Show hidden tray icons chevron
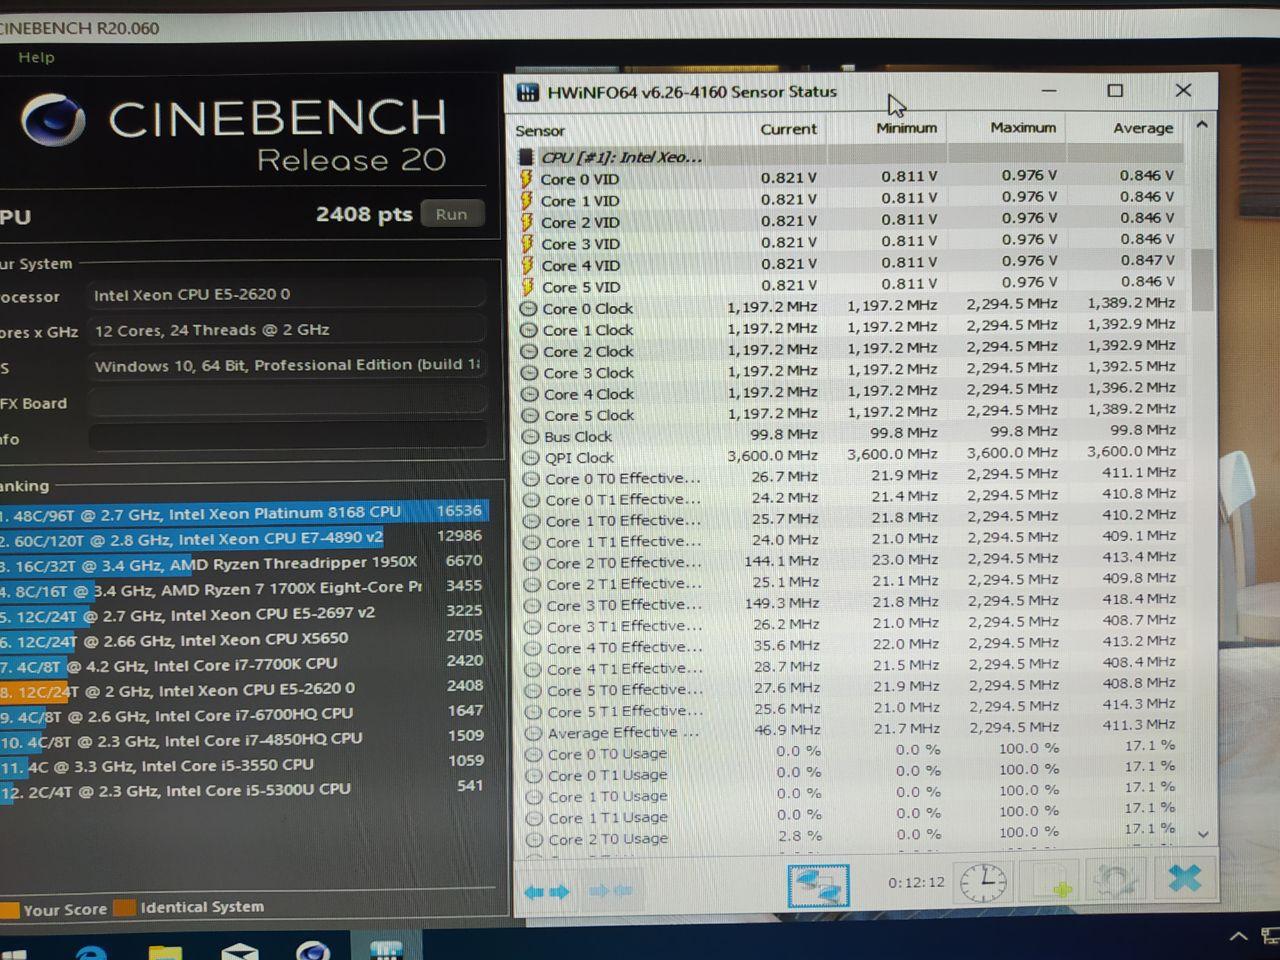Image resolution: width=1280 pixels, height=960 pixels. pyautogui.click(x=1238, y=937)
